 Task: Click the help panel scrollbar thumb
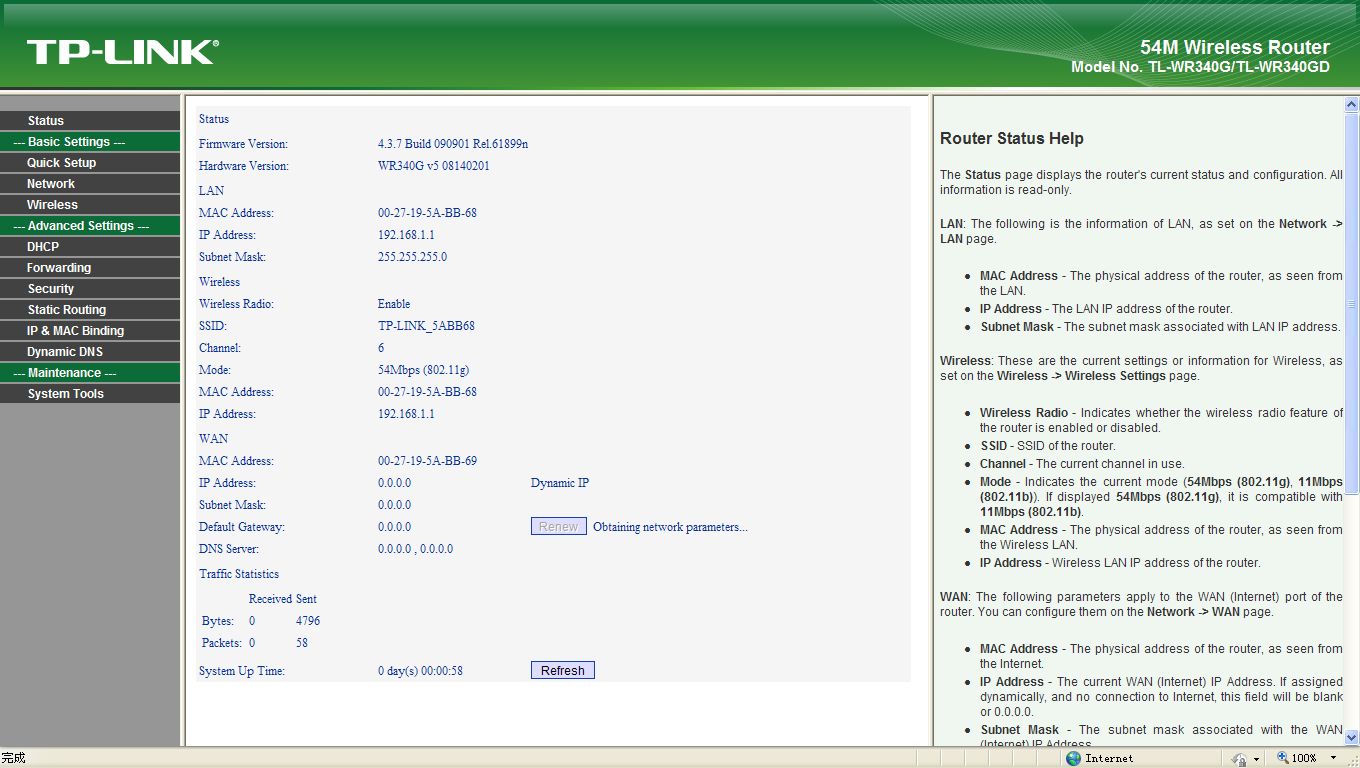(x=1351, y=302)
